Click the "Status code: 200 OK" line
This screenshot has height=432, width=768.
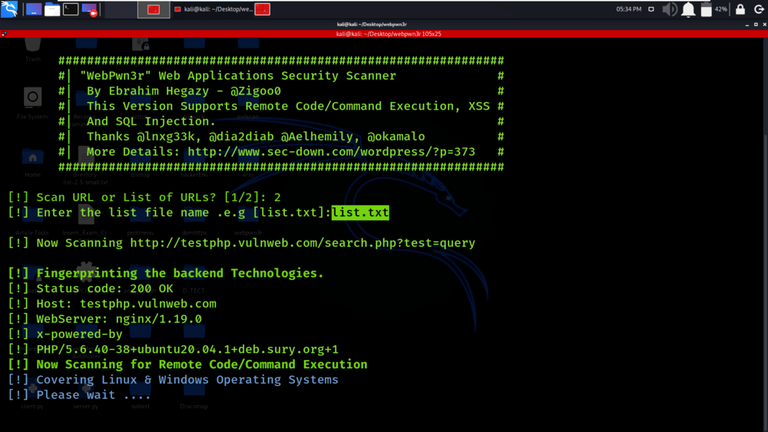point(91,288)
